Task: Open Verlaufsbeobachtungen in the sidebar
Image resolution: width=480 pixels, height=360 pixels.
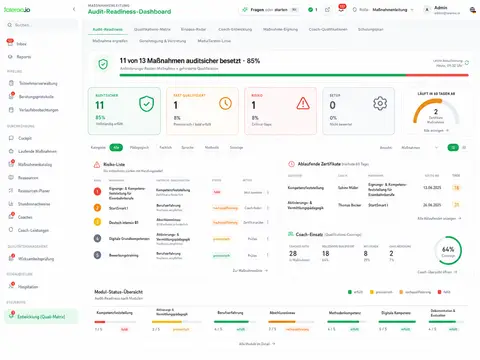Action: click(x=38, y=110)
